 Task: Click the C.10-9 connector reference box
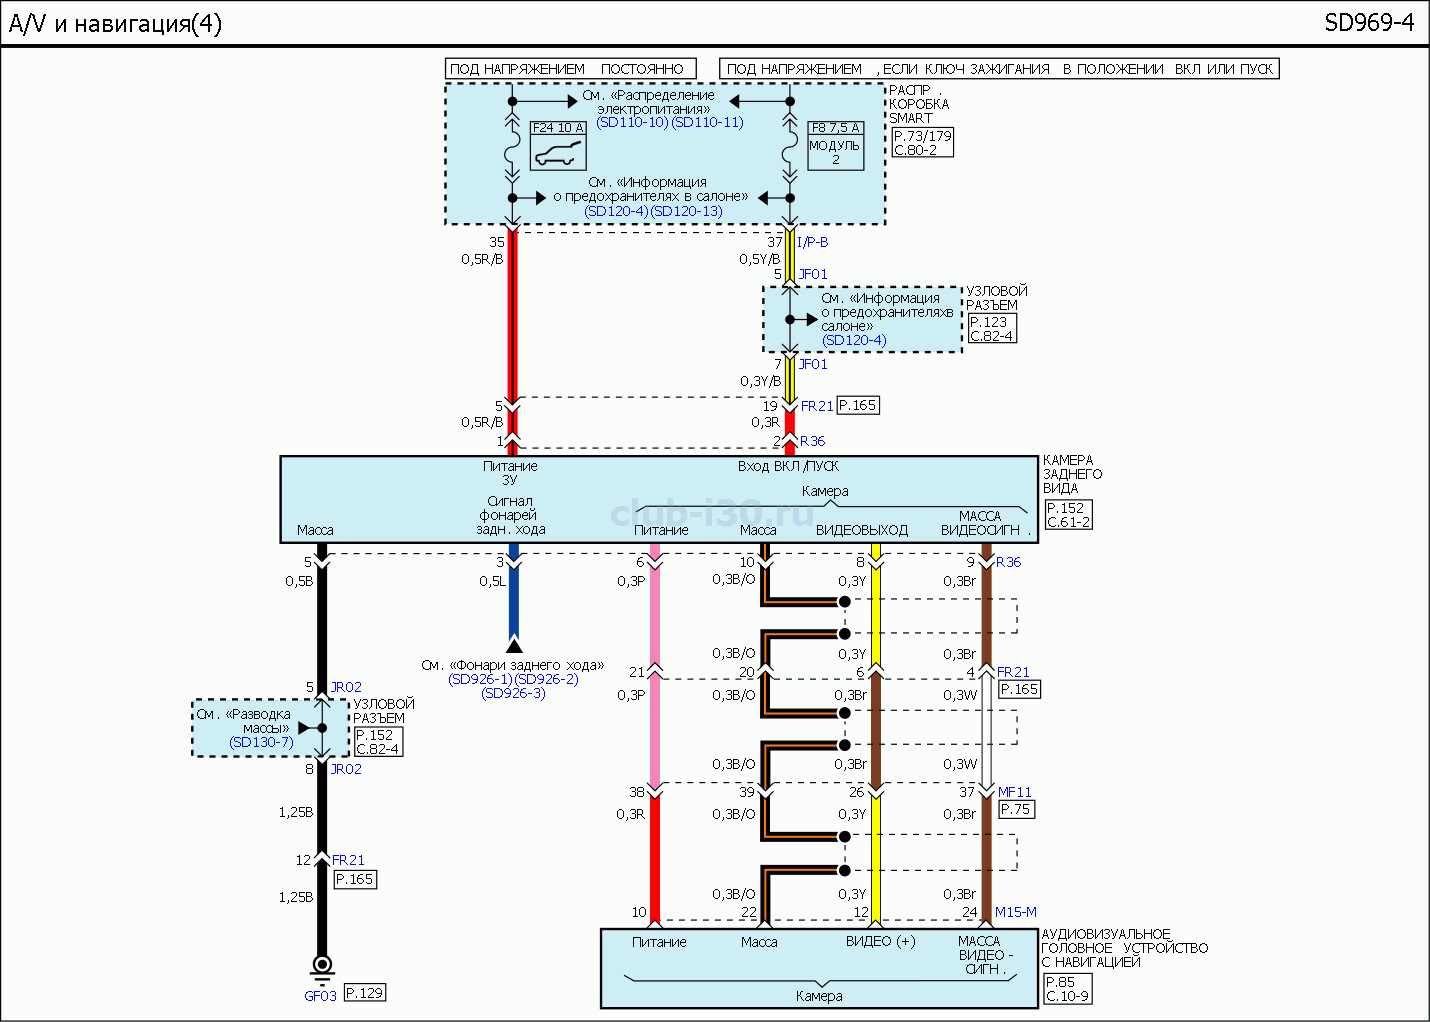(x=1067, y=996)
